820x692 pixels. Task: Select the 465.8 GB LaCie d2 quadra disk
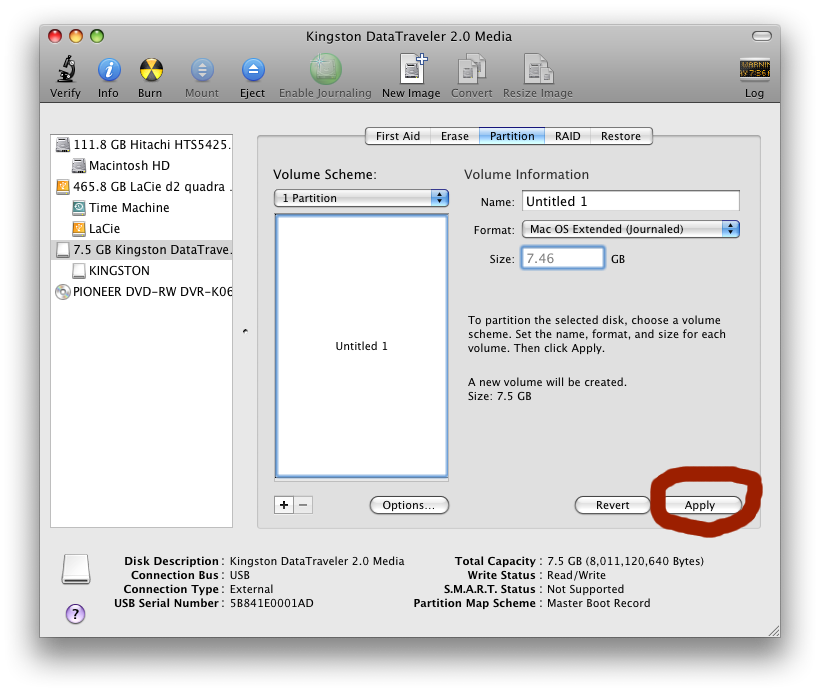click(x=141, y=187)
